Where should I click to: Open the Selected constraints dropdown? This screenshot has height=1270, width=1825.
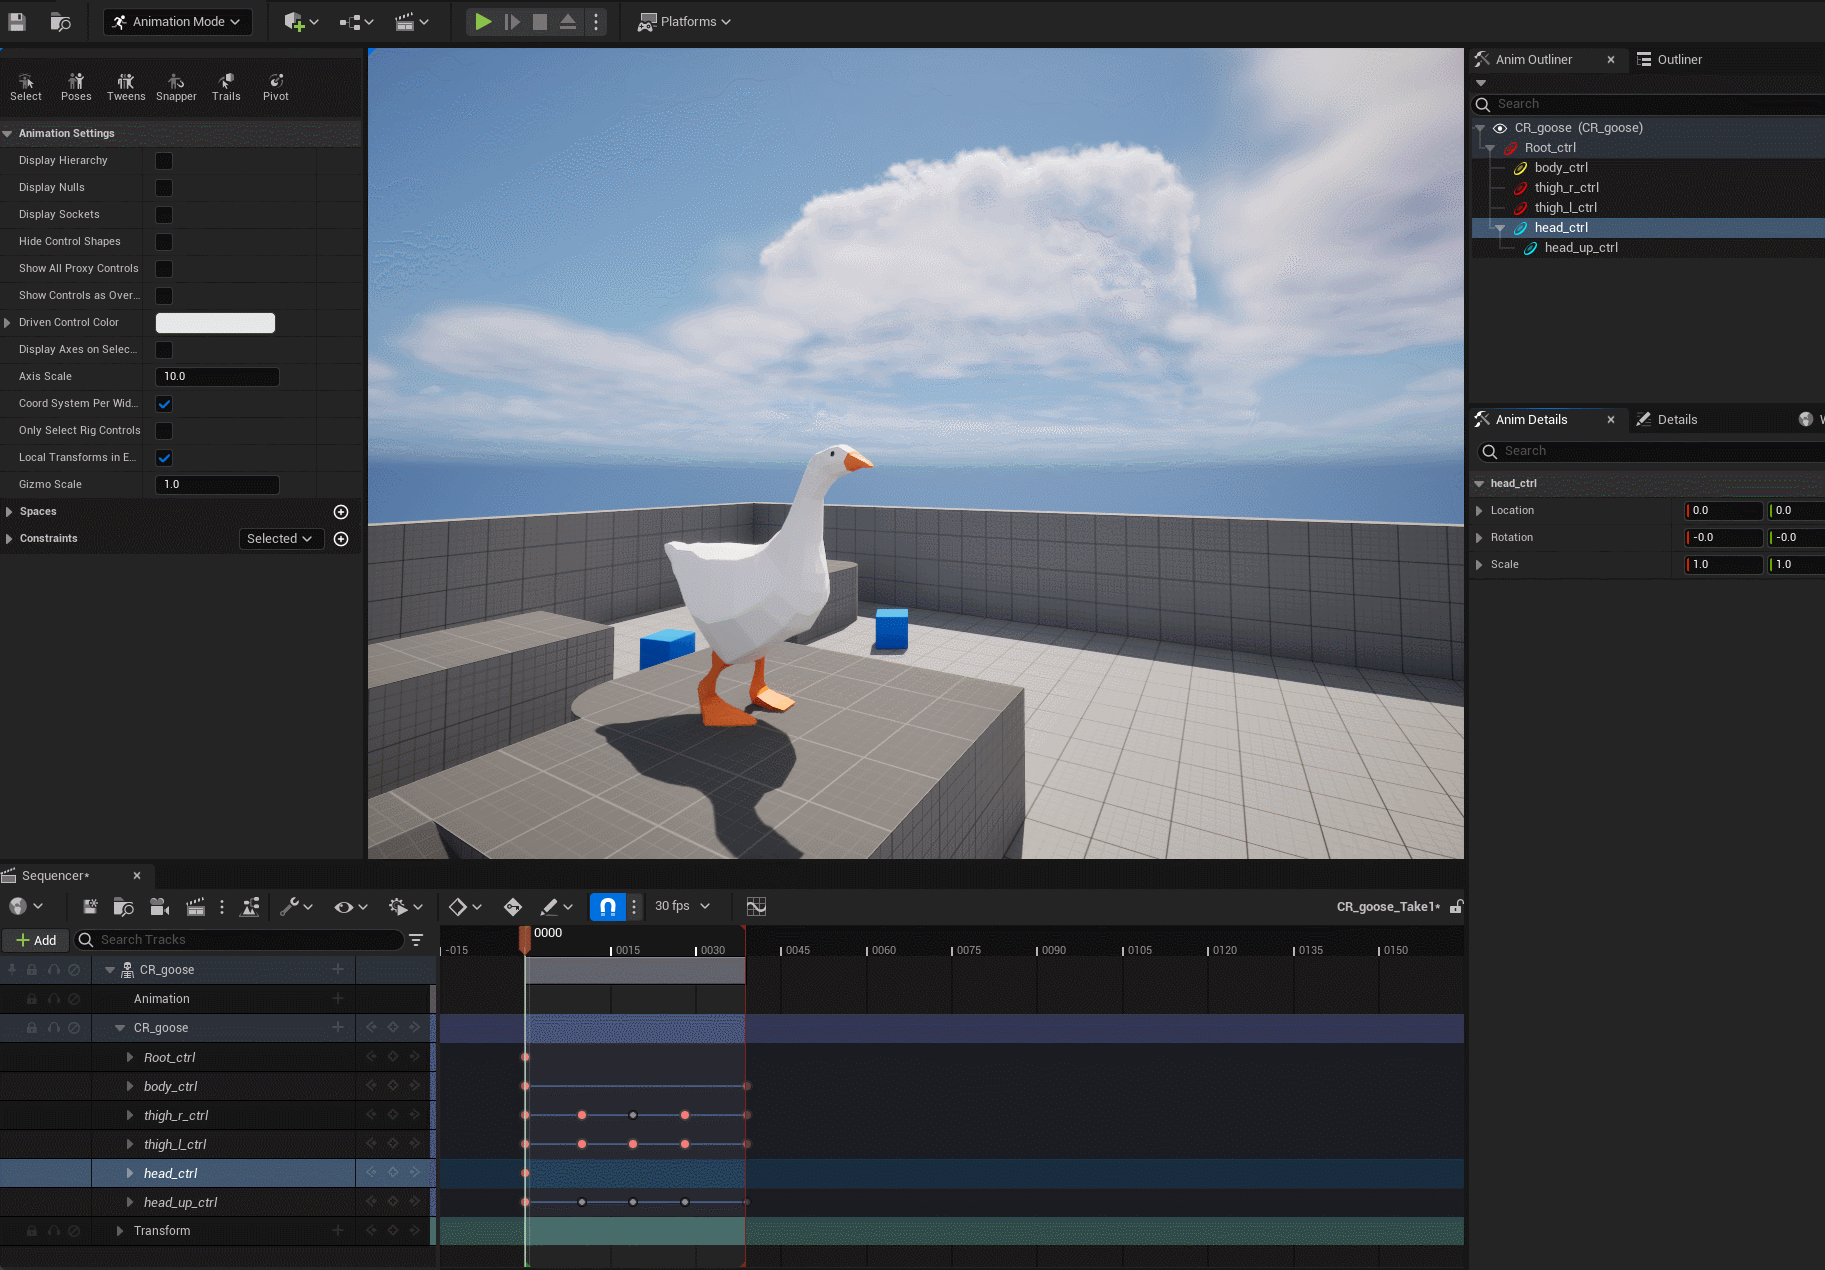280,539
